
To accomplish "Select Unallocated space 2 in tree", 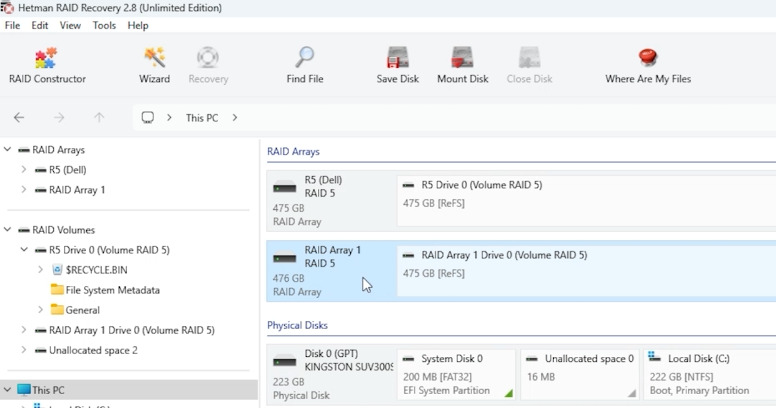I will point(93,350).
